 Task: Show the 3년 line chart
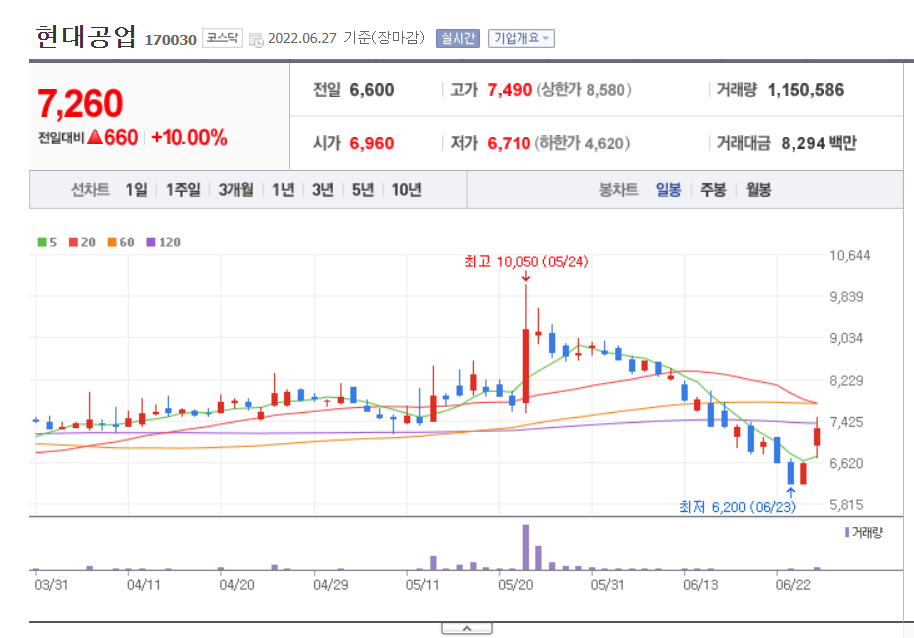(322, 189)
